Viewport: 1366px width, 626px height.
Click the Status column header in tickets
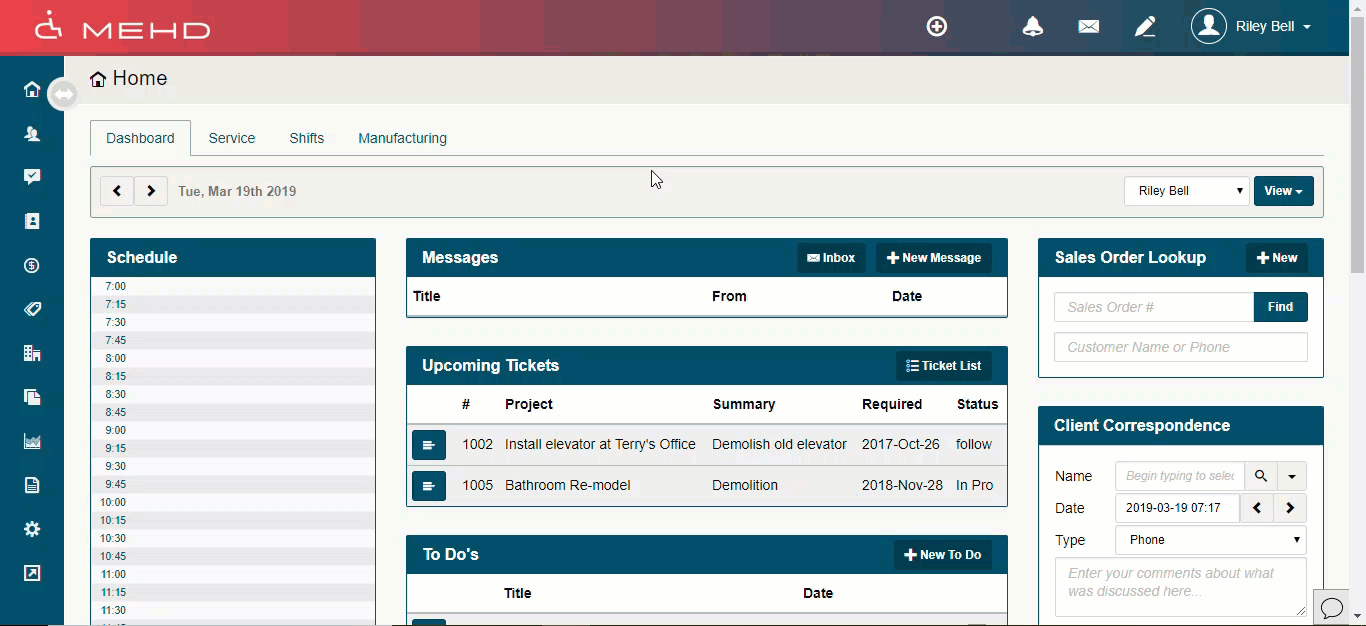point(977,405)
